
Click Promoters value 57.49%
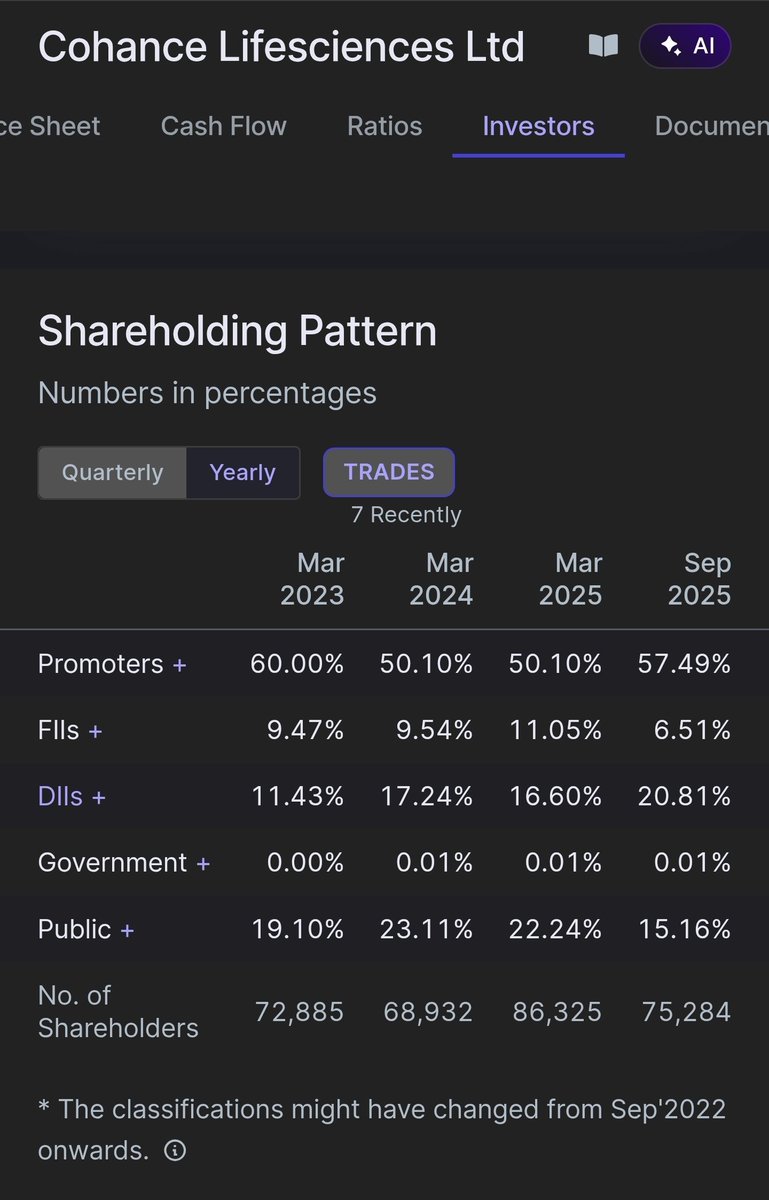(684, 664)
